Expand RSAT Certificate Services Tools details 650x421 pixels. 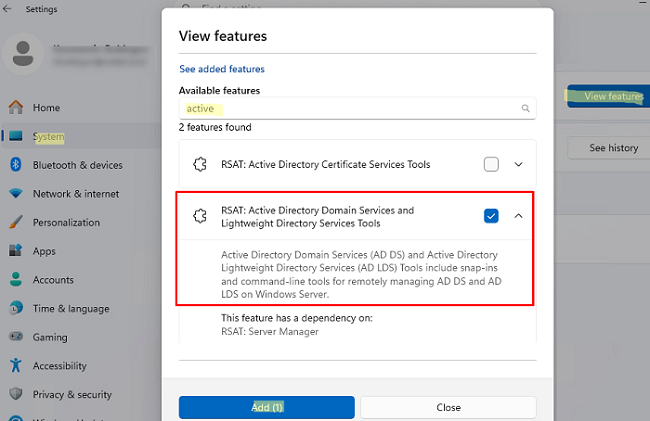click(518, 165)
